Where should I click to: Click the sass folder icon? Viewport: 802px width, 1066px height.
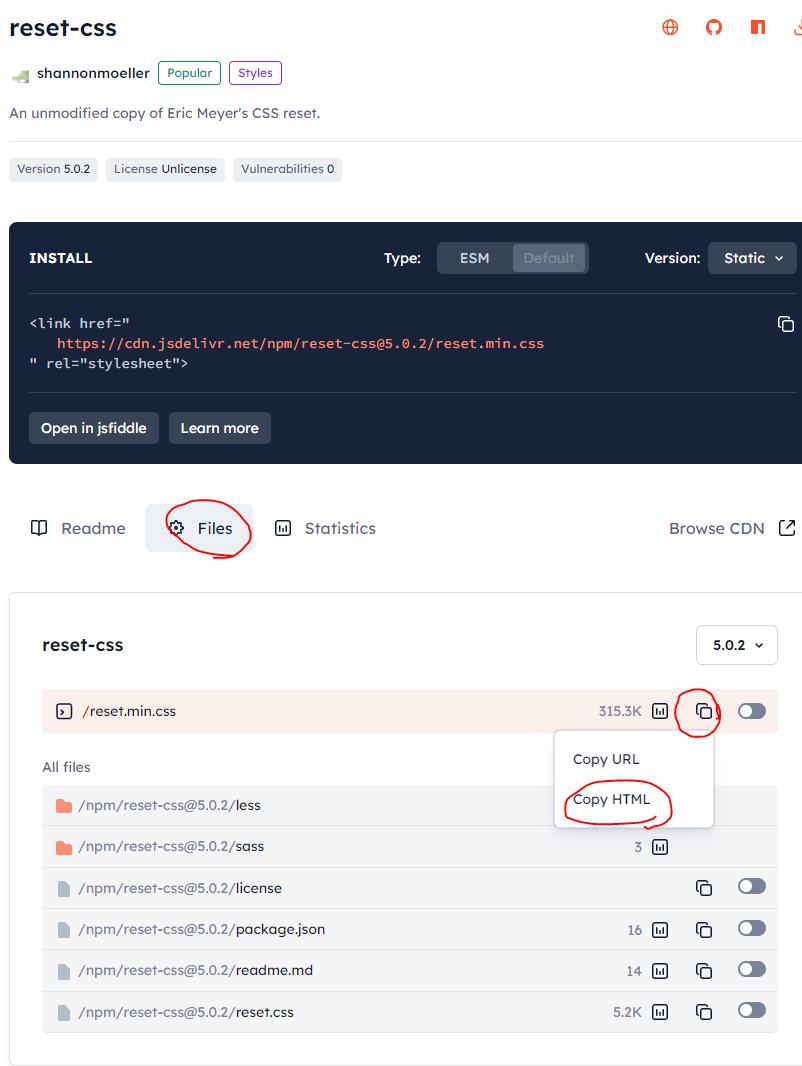click(x=64, y=847)
